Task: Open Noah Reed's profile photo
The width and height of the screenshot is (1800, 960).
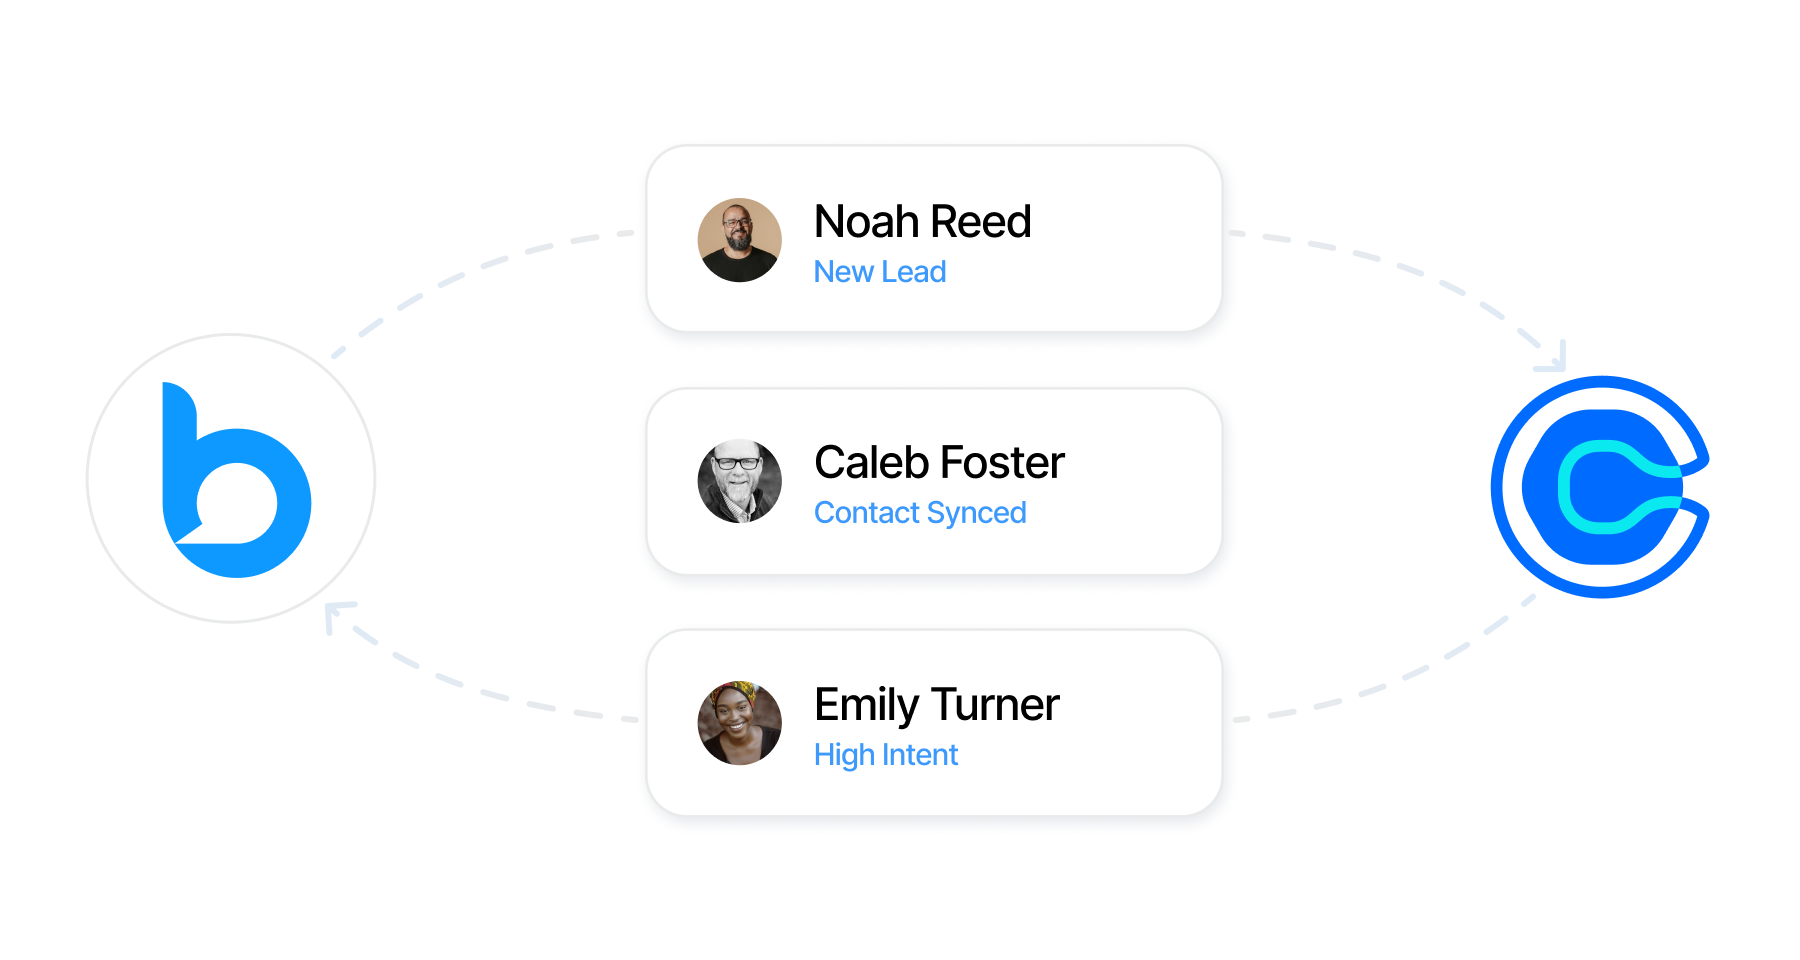Action: 740,240
